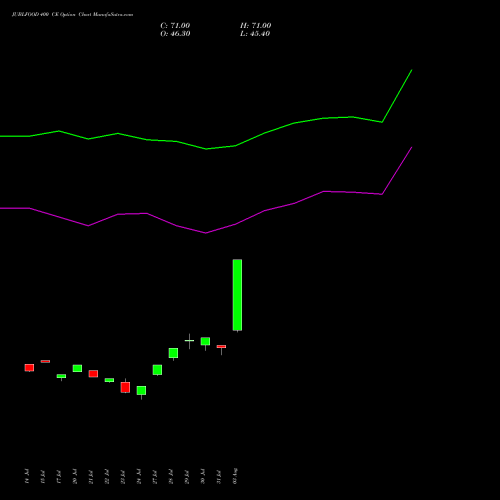Select the red 23 Jul candlestick
This screenshot has width=500, height=500.
coord(125,387)
